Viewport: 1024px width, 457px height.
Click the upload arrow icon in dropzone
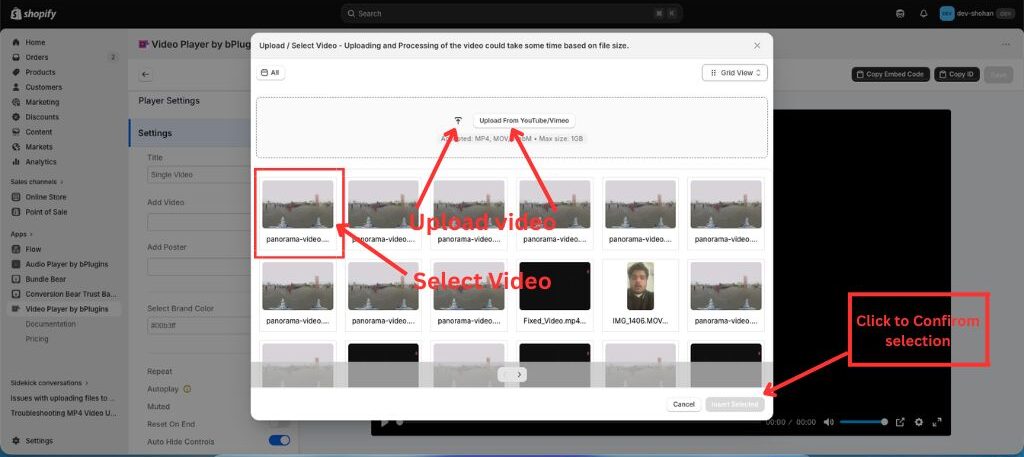coord(458,120)
